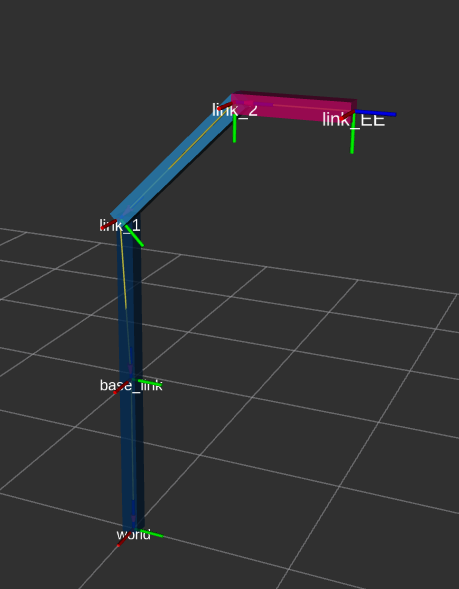The height and width of the screenshot is (589, 459).
Task: Click the base_link frame label
Action: tap(131, 385)
